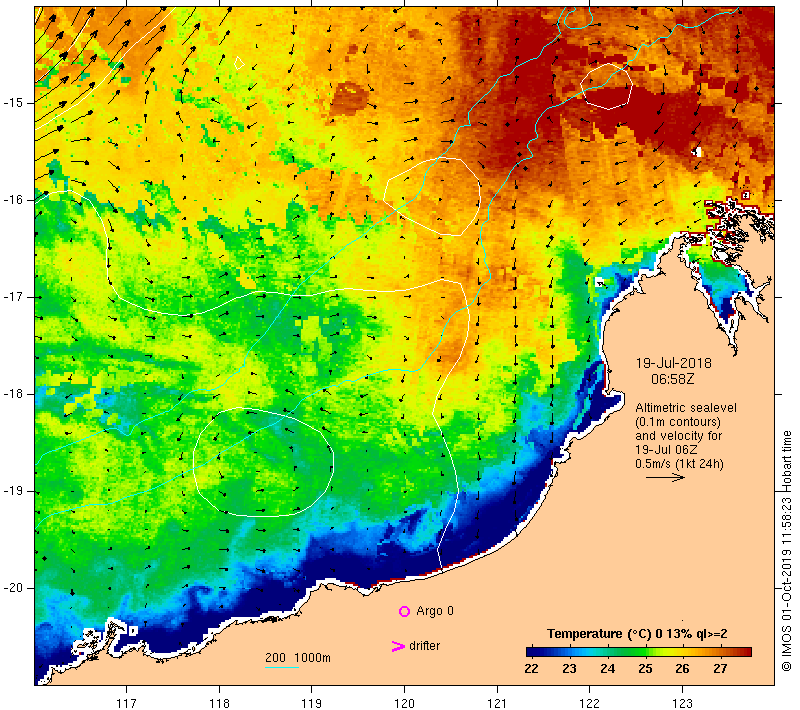Click the 27 value on temperature scale
The width and height of the screenshot is (800, 710).
point(720,669)
